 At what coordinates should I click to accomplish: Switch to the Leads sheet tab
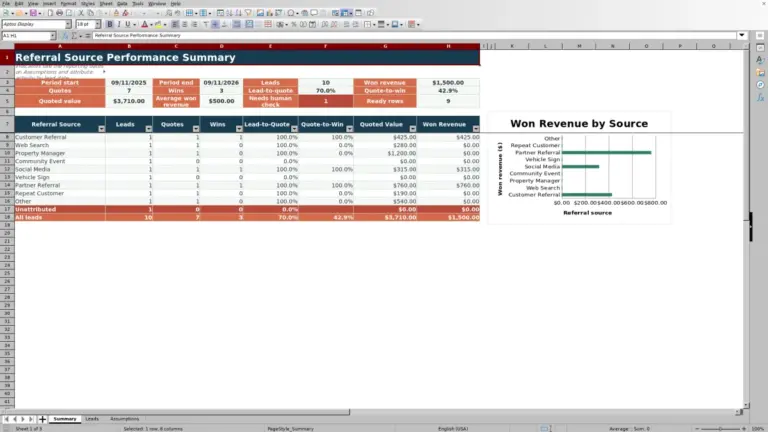pyautogui.click(x=92, y=419)
